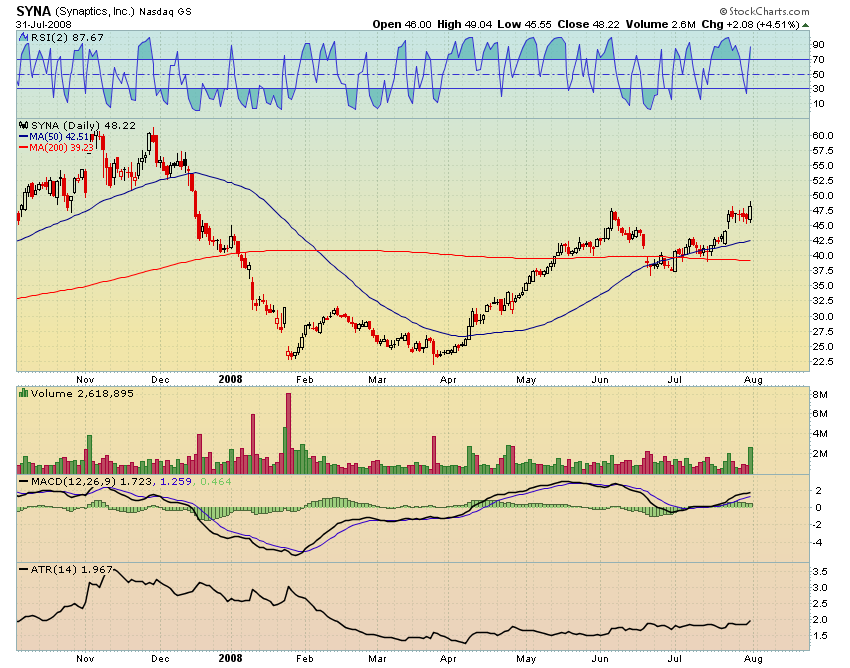Click the MA(200) 39.23 legend text

click(x=61, y=147)
